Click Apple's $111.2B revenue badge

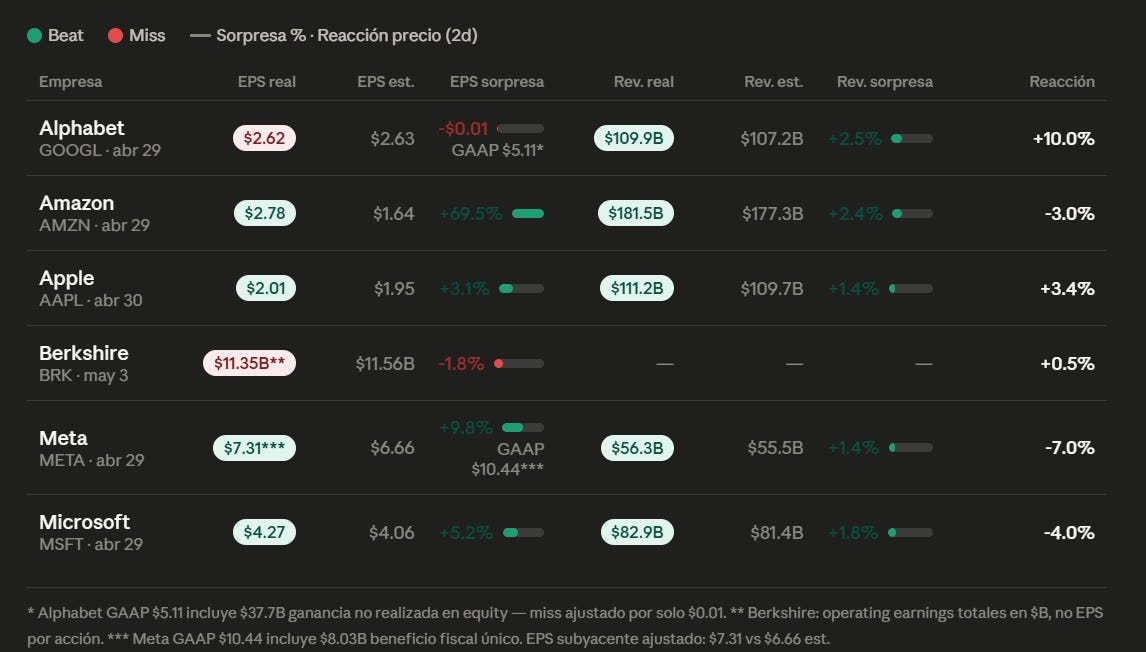(x=637, y=288)
